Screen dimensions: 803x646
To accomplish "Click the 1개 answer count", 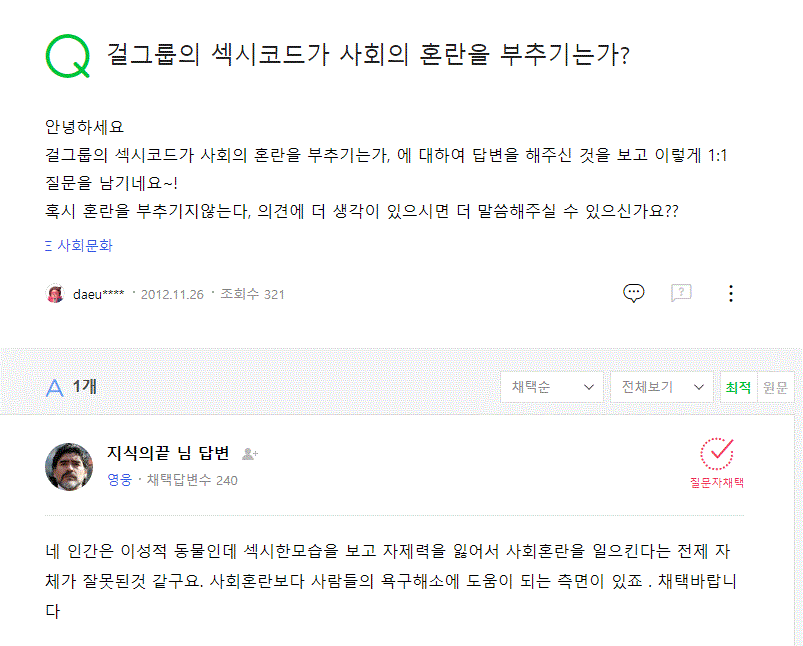I will [85, 387].
